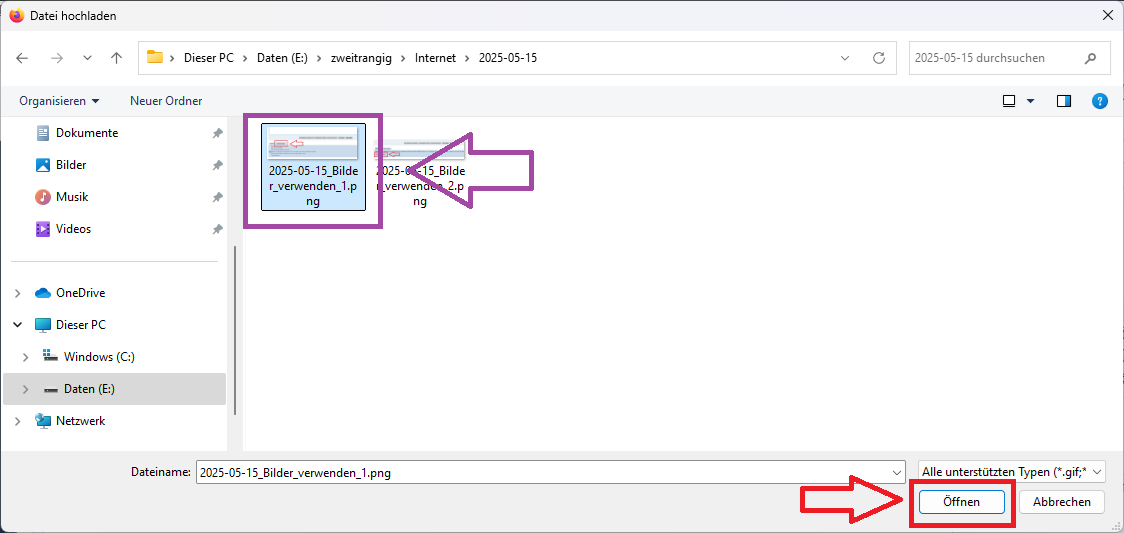Click the pin icon beside Bilder

pyautogui.click(x=217, y=165)
